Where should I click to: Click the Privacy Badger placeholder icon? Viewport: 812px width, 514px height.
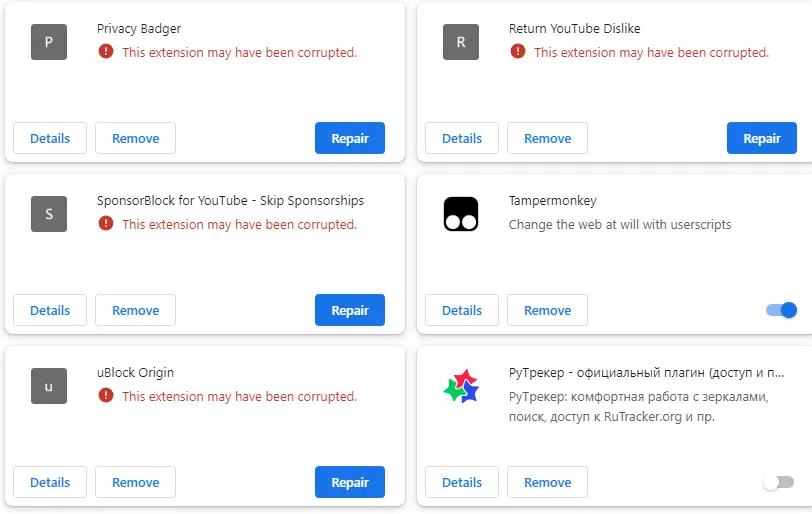pyautogui.click(x=49, y=42)
